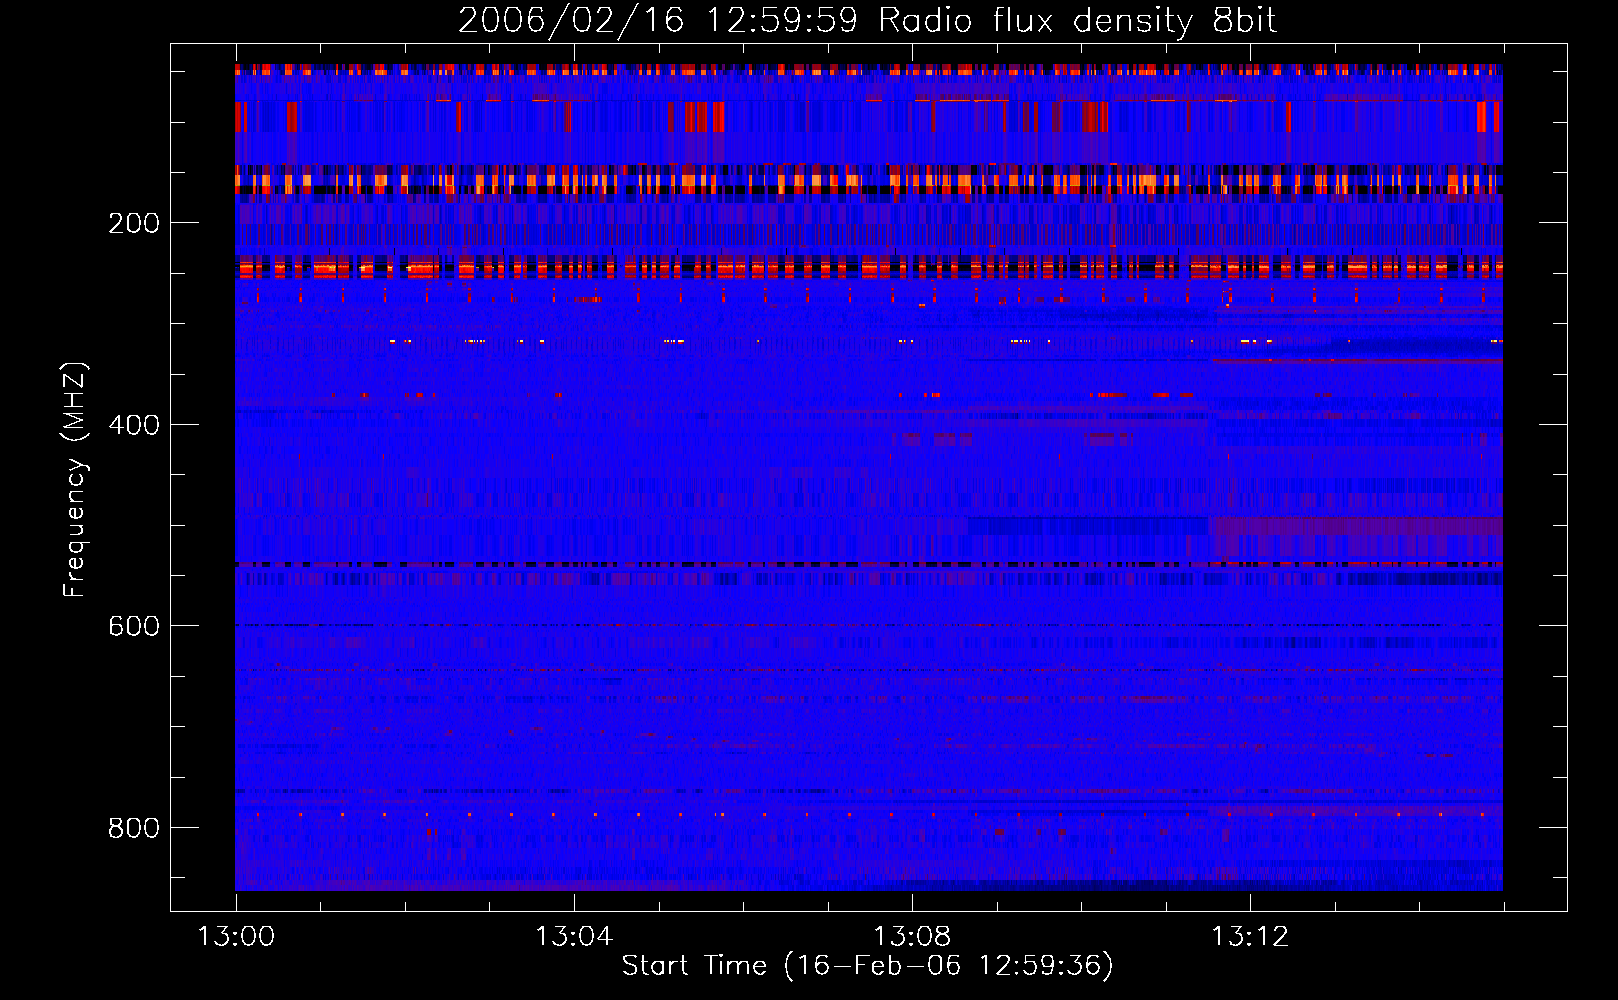Select the 13:12 time axis label
1618x1000 pixels.
pos(1250,936)
